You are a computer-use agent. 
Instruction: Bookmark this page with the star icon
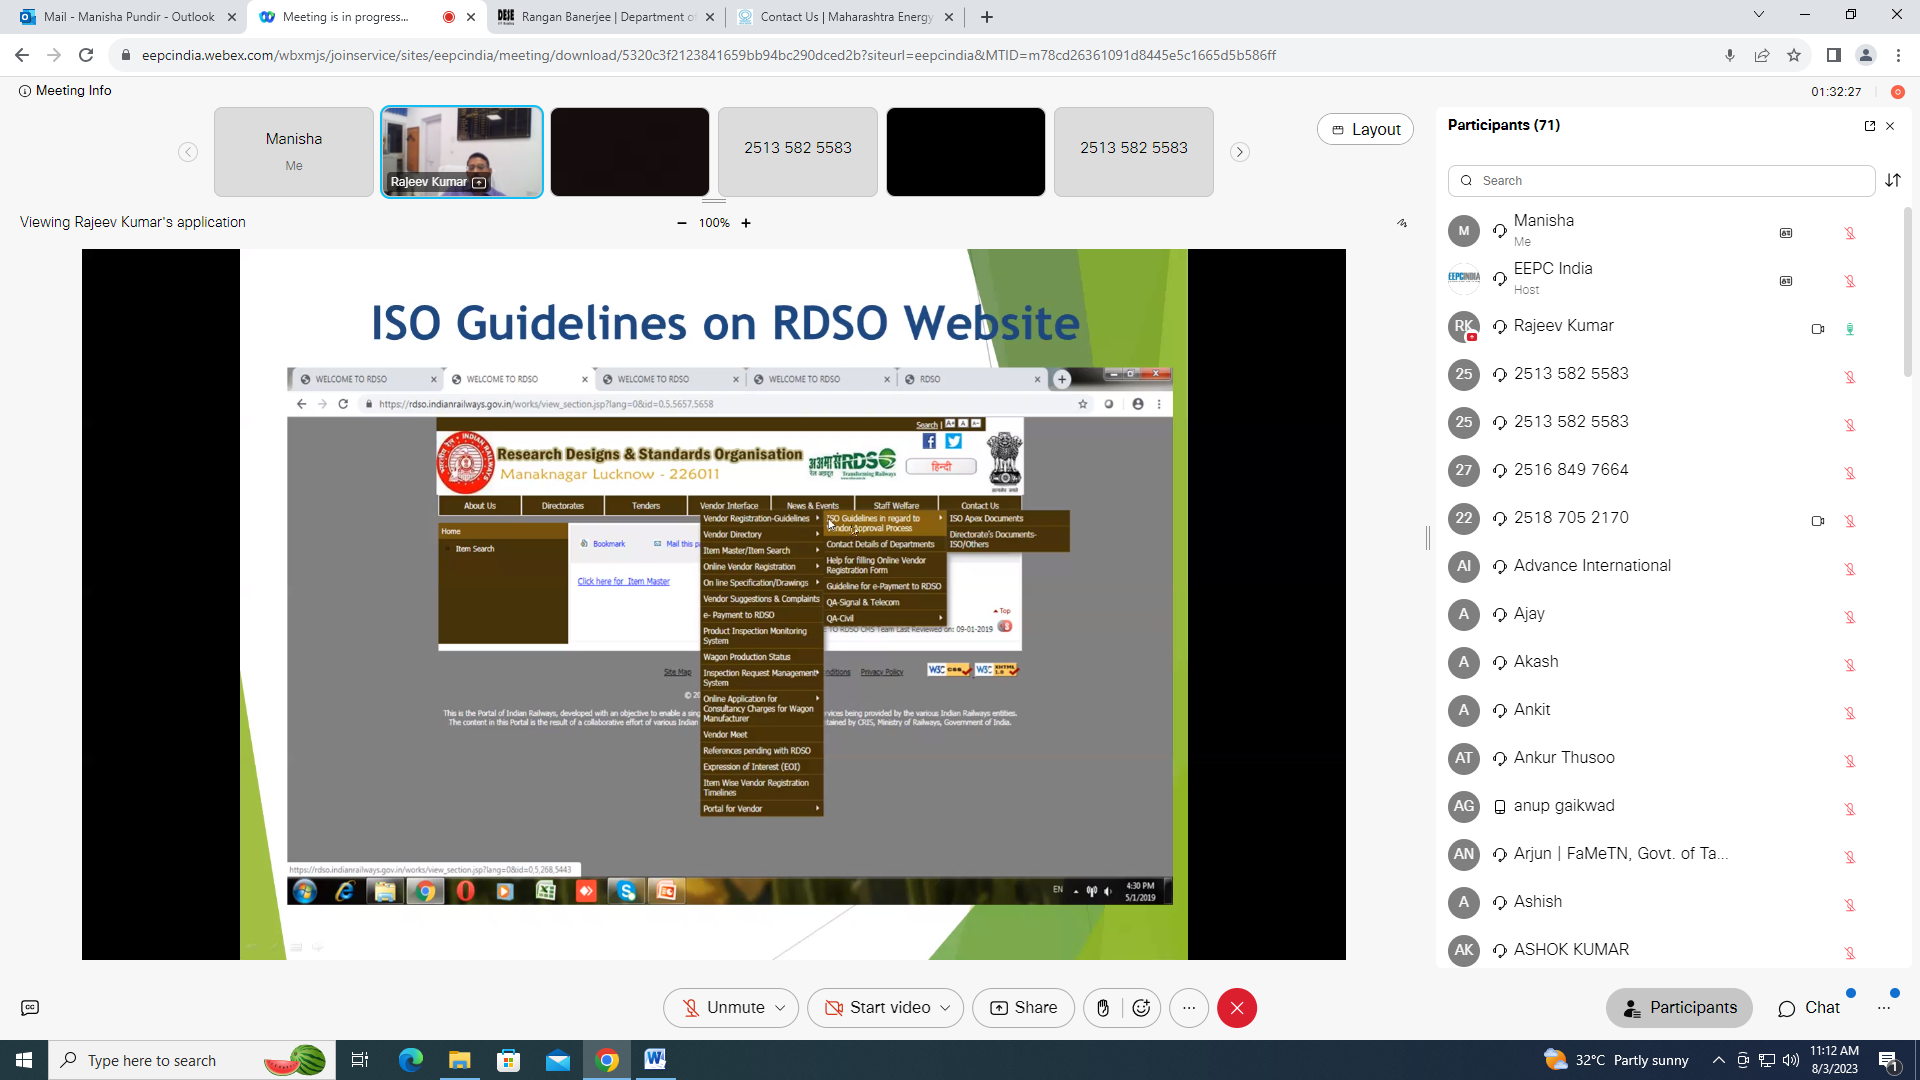[1794, 55]
